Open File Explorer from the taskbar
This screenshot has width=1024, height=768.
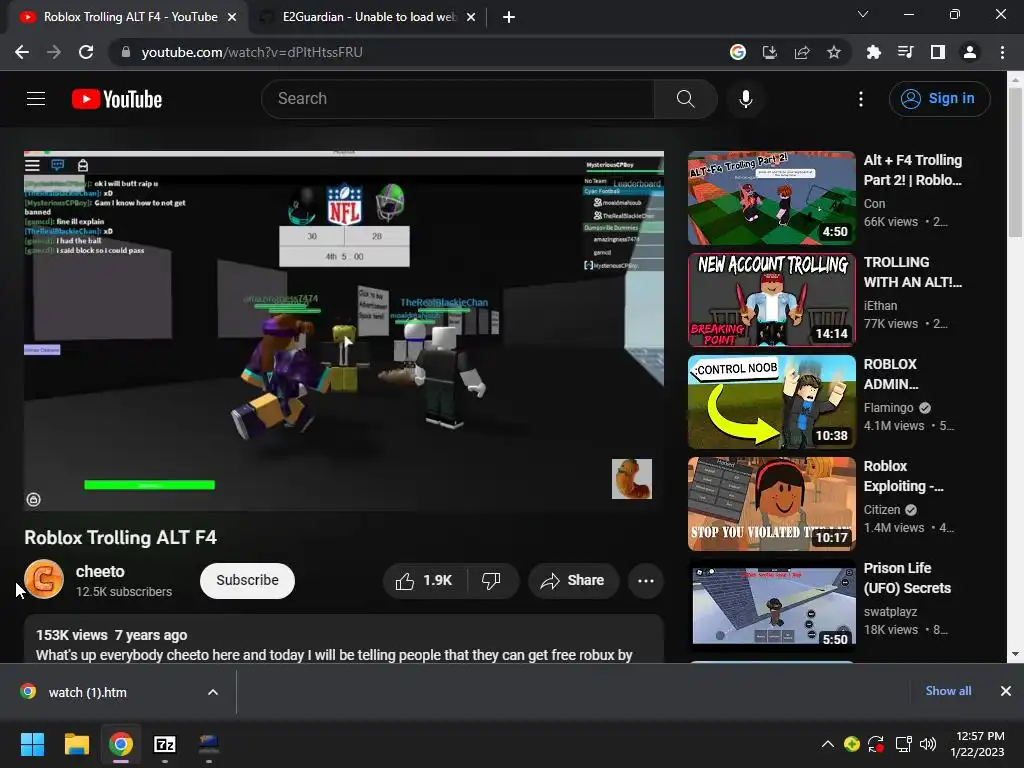coord(76,744)
